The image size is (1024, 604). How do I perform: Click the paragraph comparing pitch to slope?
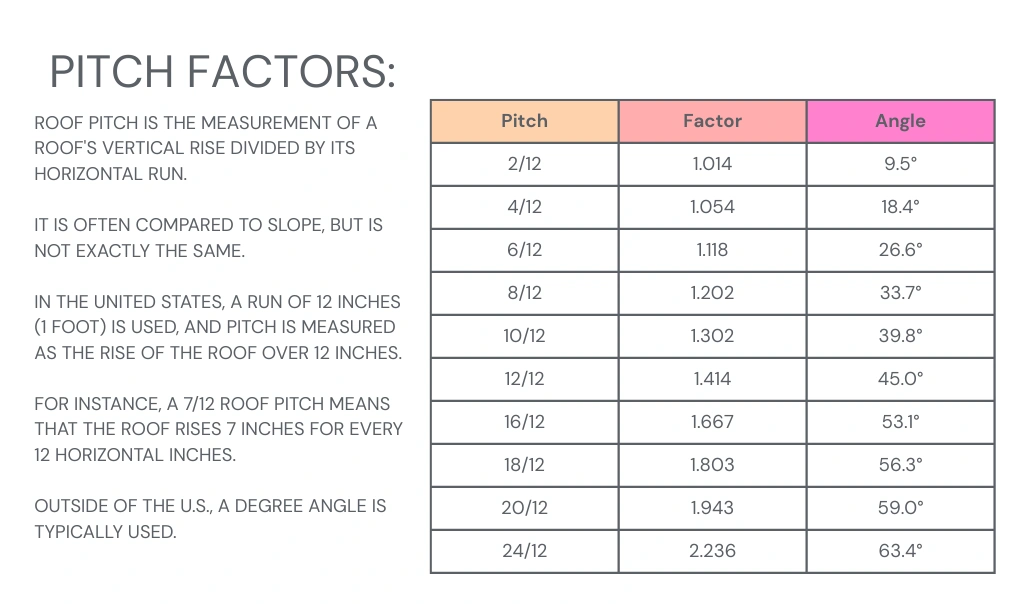[208, 238]
